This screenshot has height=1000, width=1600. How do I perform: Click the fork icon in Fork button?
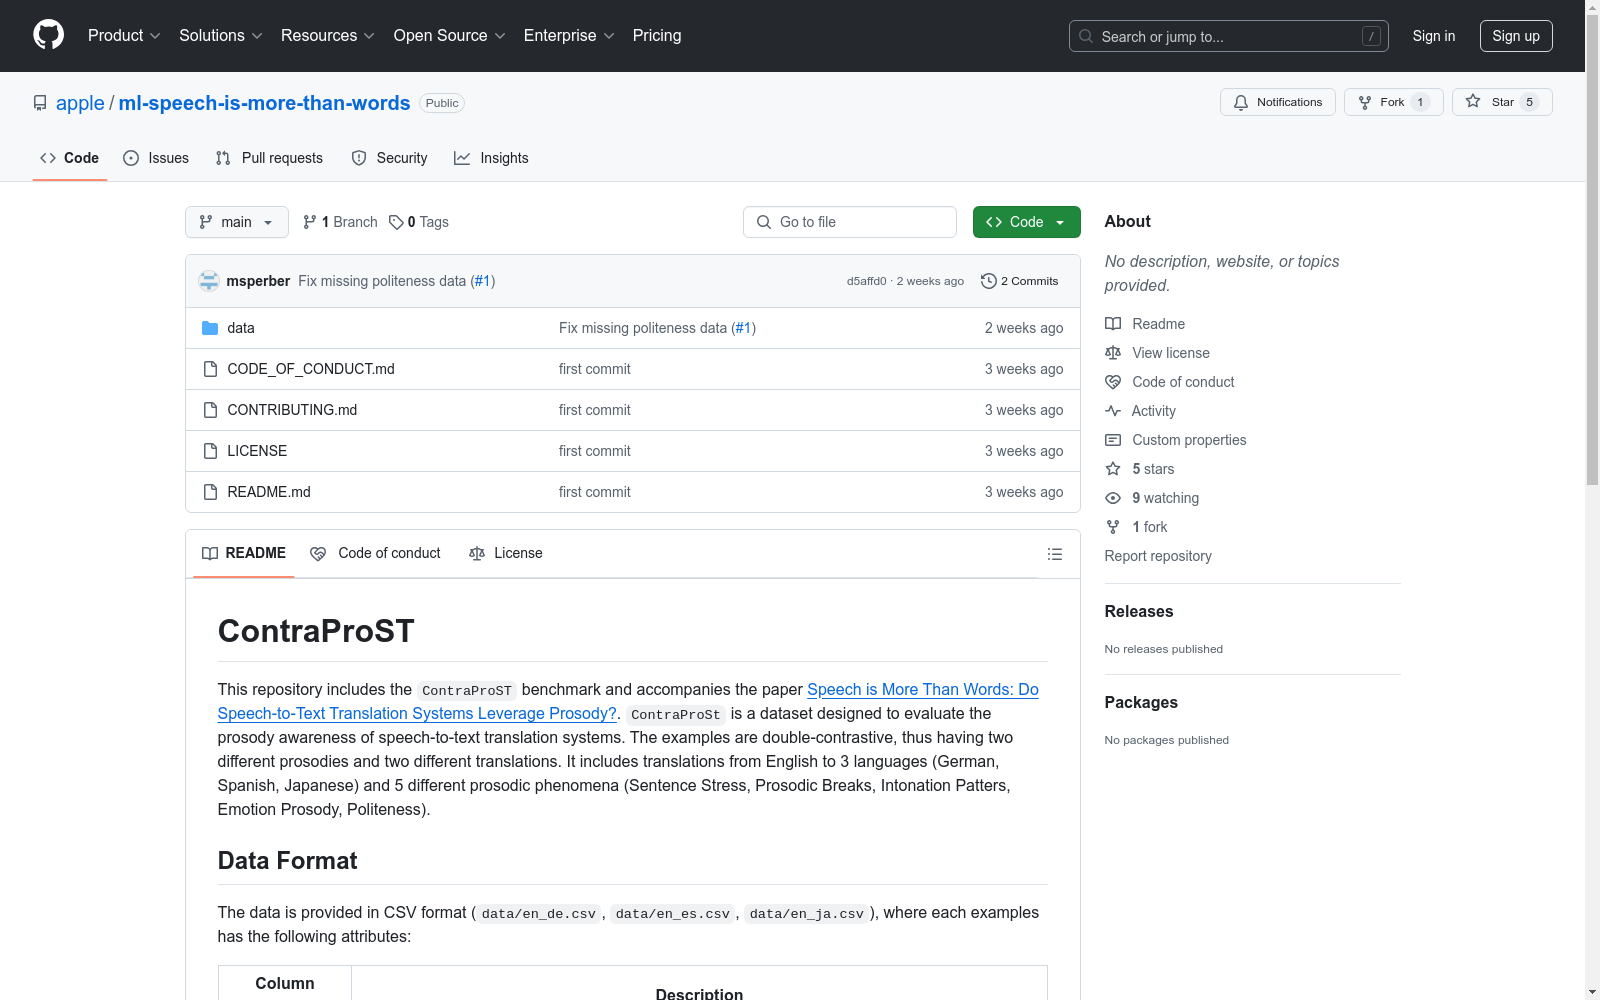point(1365,102)
